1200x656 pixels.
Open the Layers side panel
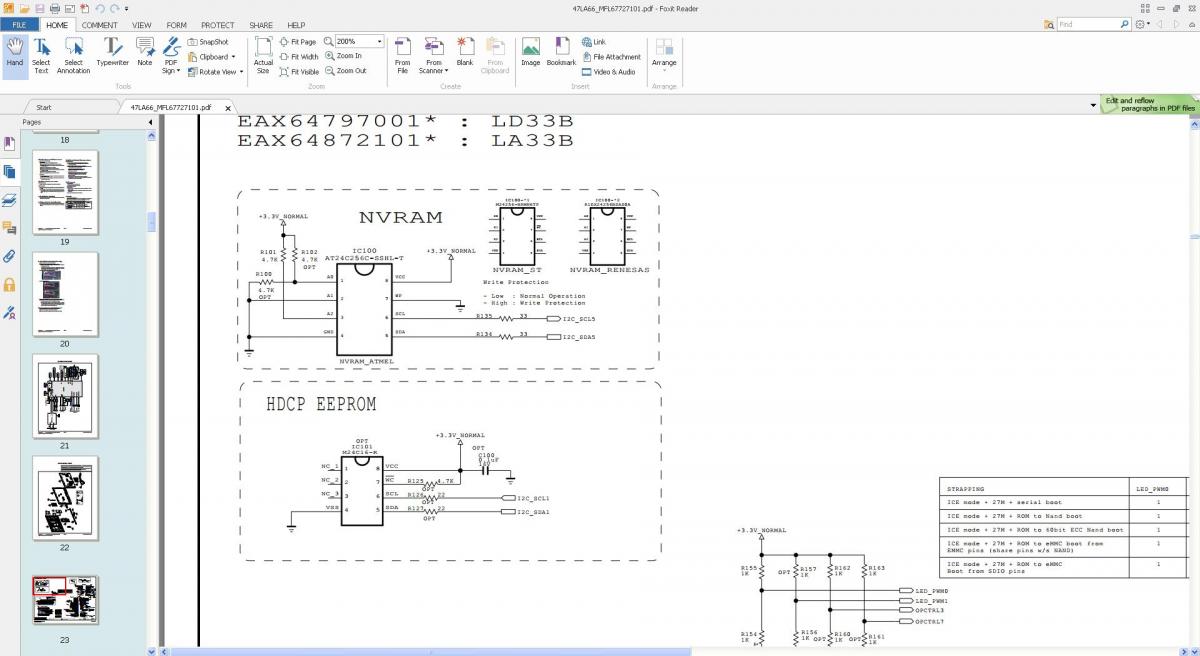(10, 200)
